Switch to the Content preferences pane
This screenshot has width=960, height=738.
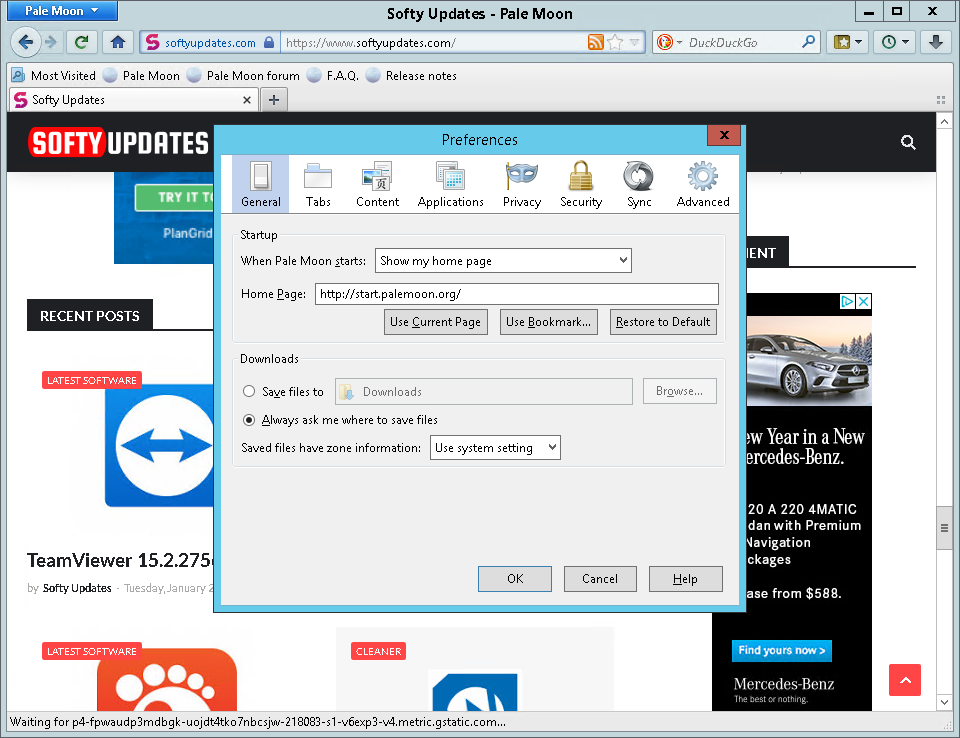(377, 184)
